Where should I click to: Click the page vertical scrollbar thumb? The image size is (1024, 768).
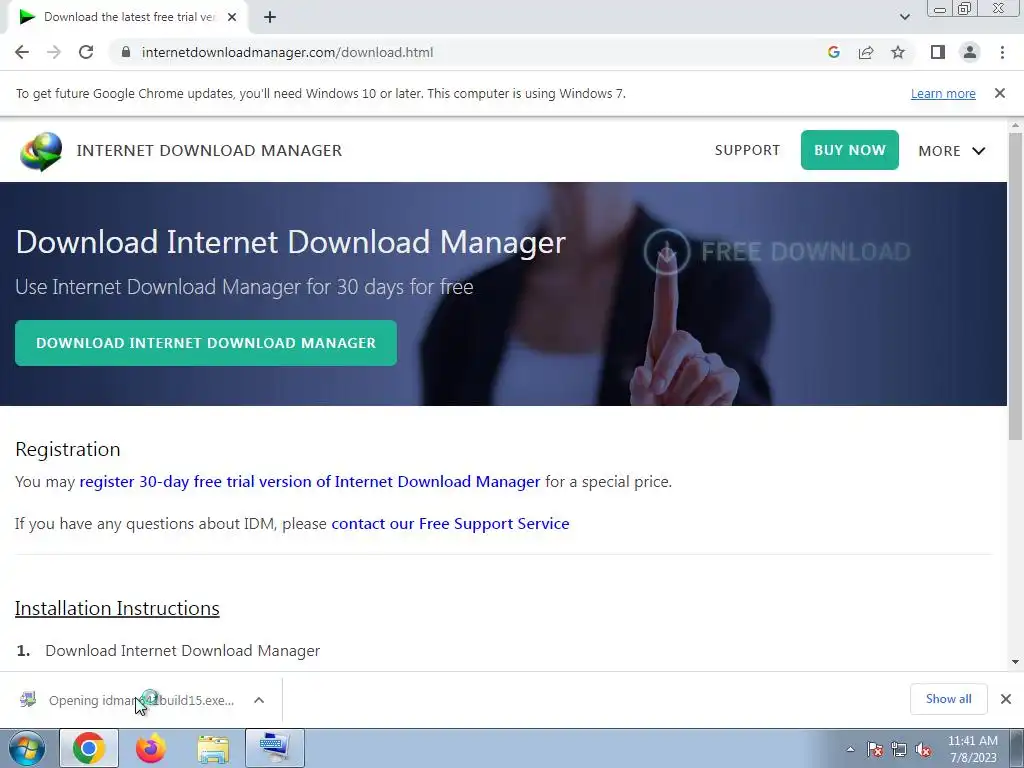coord(1015,286)
